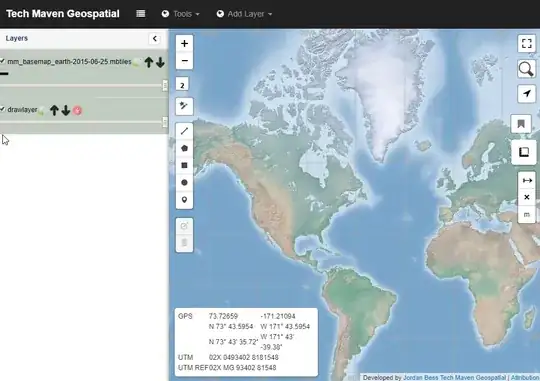
Task: Zoom out on the map
Action: pos(184,61)
